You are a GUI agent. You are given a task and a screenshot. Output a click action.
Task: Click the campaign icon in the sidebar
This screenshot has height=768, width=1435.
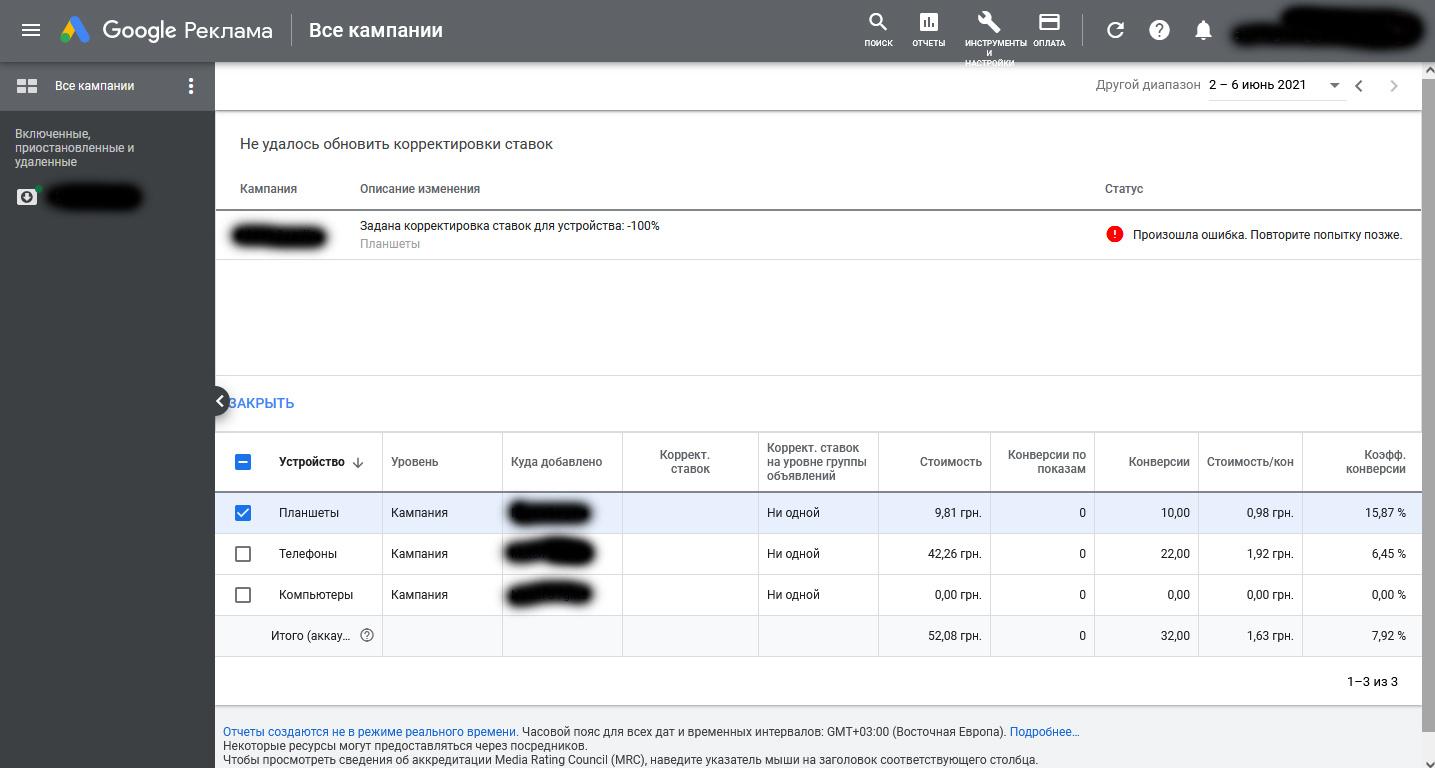27,197
